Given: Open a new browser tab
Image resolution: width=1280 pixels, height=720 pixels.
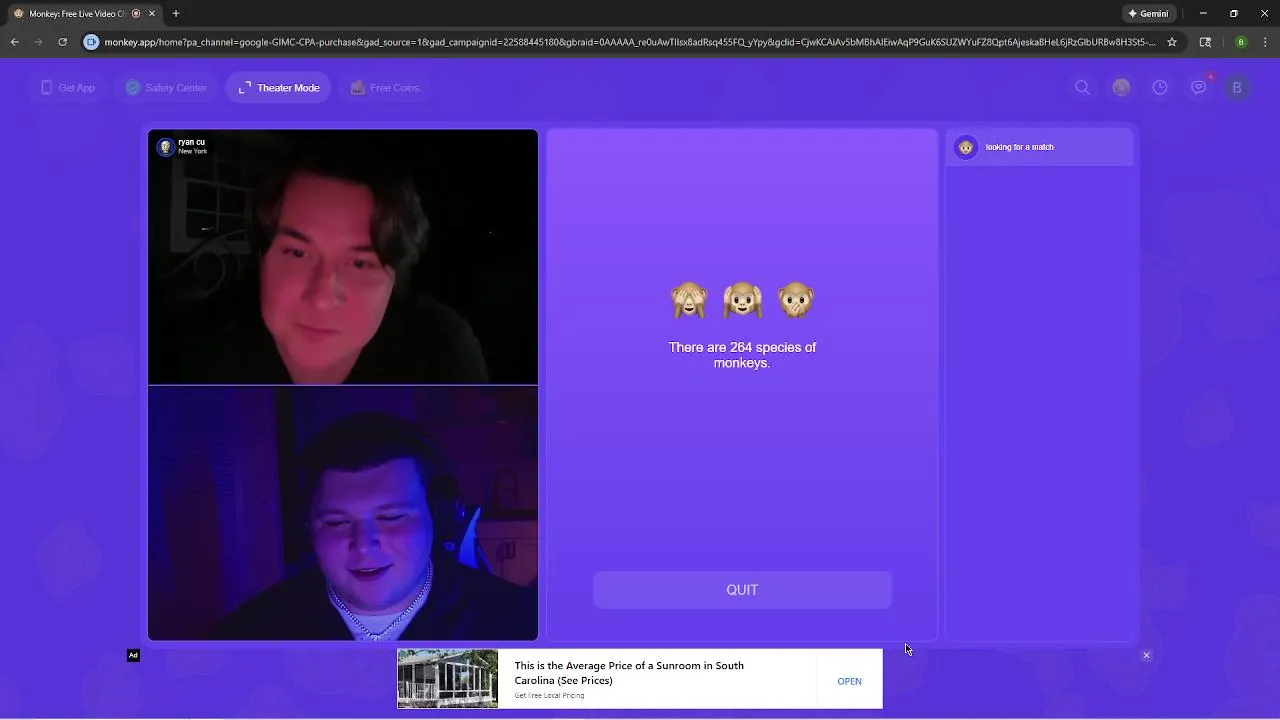Looking at the screenshot, I should click(176, 14).
